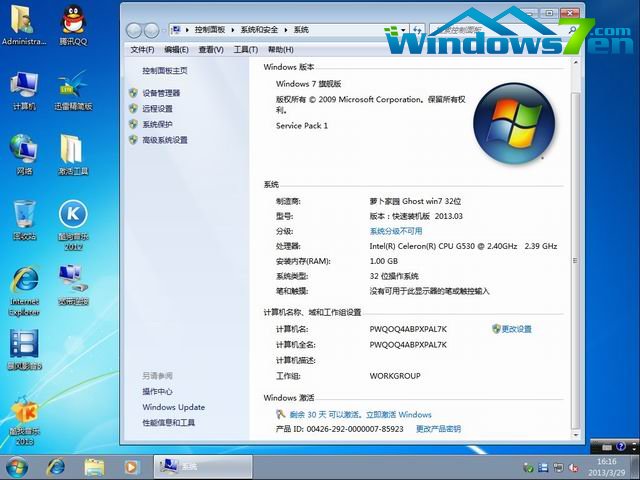Click 控制面板 in the address breadcrumb
The height and width of the screenshot is (480, 640).
tap(210, 30)
